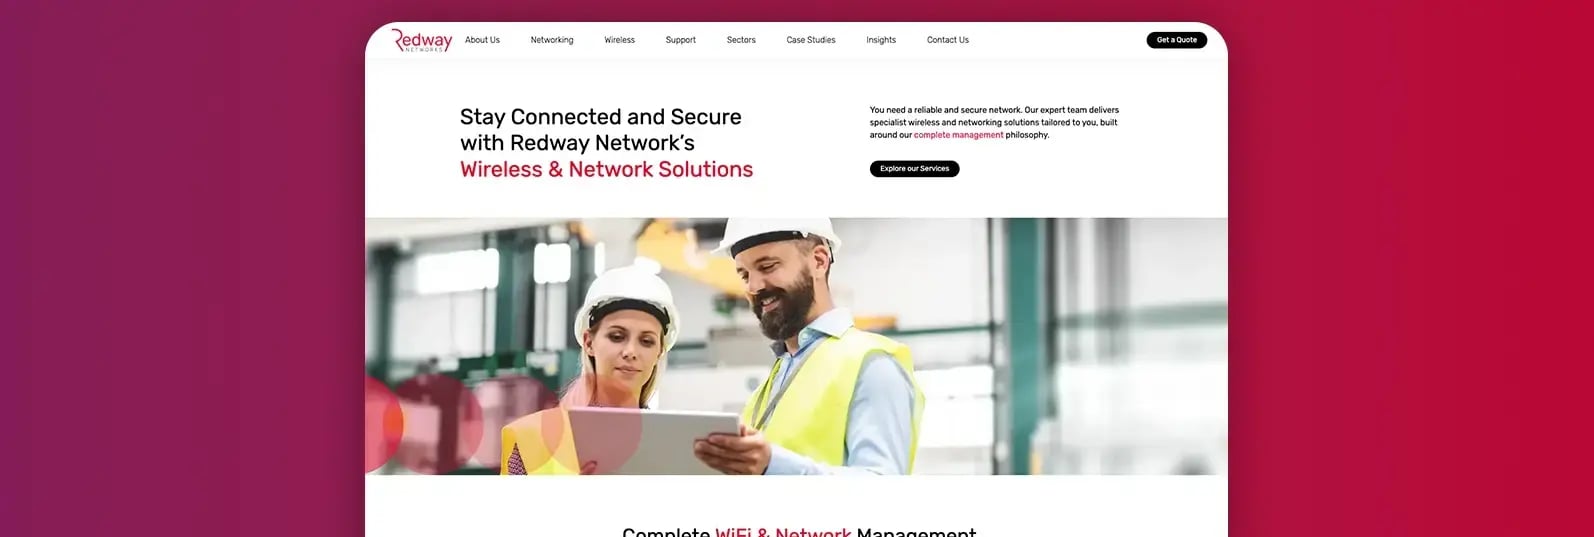
Task: Open the Insights navigation link
Action: [881, 40]
